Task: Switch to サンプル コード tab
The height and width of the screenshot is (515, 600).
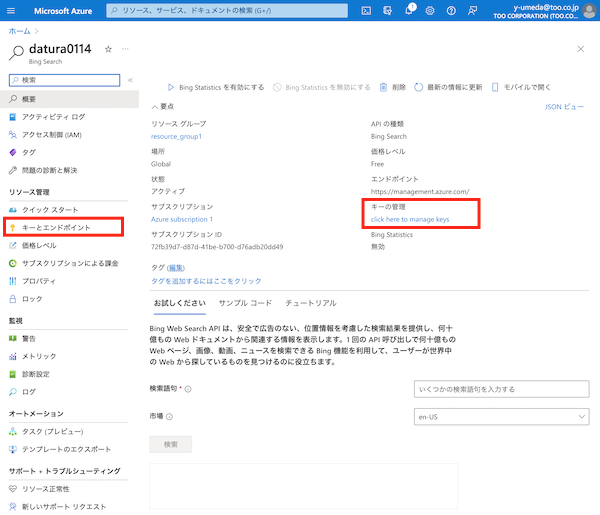Action: tap(245, 303)
